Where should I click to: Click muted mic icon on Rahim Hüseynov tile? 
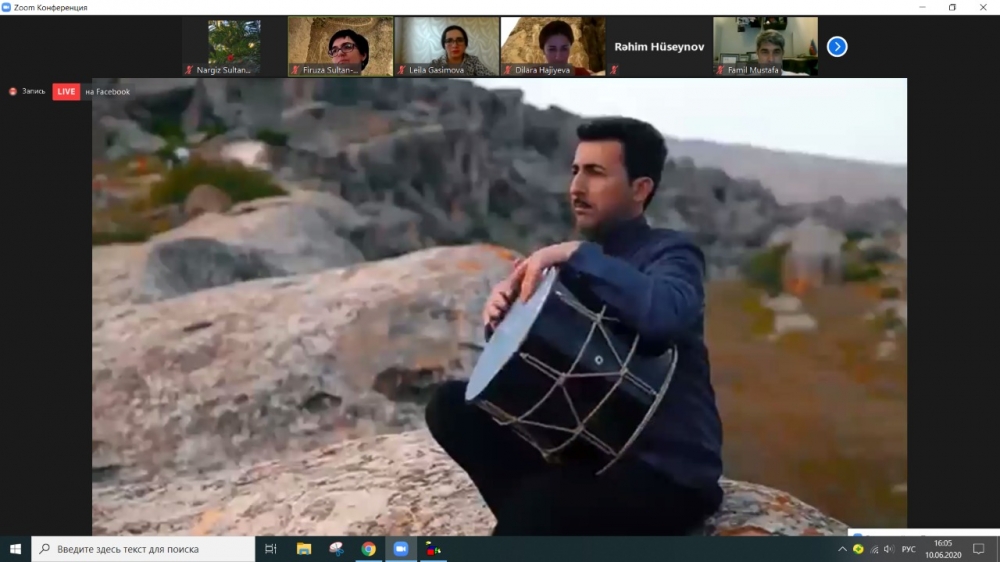click(x=614, y=70)
